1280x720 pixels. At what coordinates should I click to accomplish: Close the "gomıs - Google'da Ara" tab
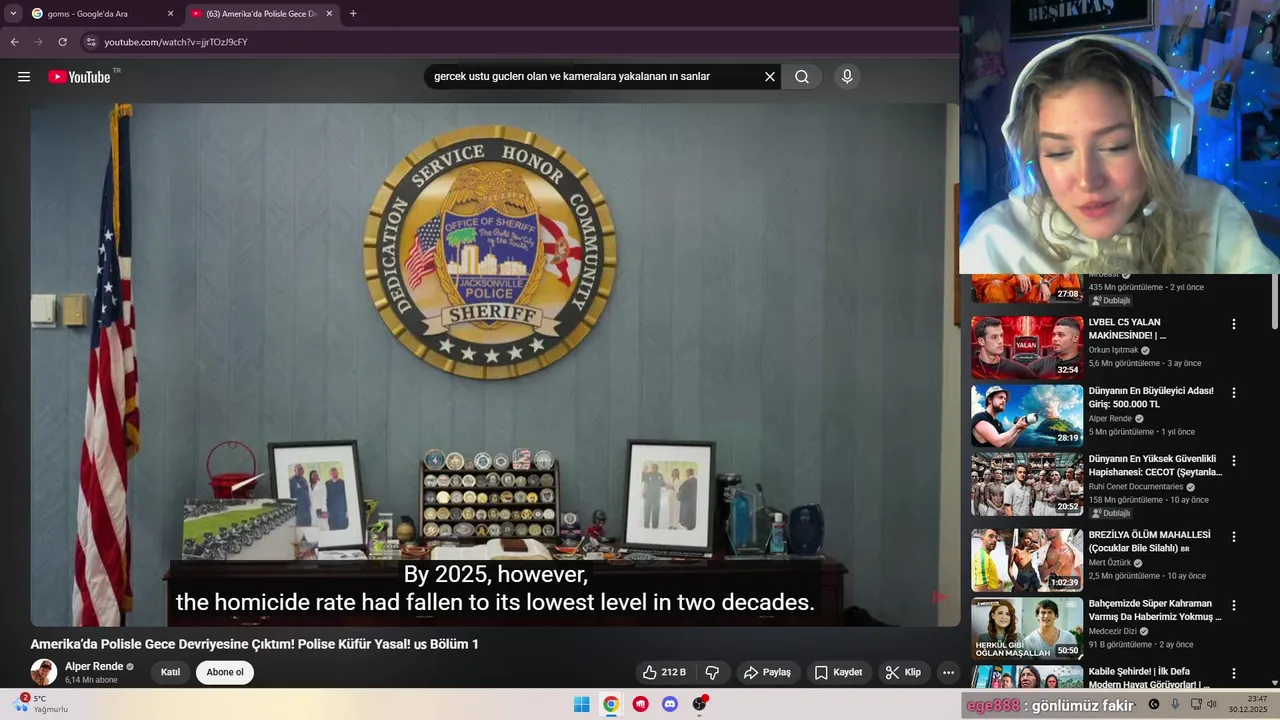coord(170,14)
